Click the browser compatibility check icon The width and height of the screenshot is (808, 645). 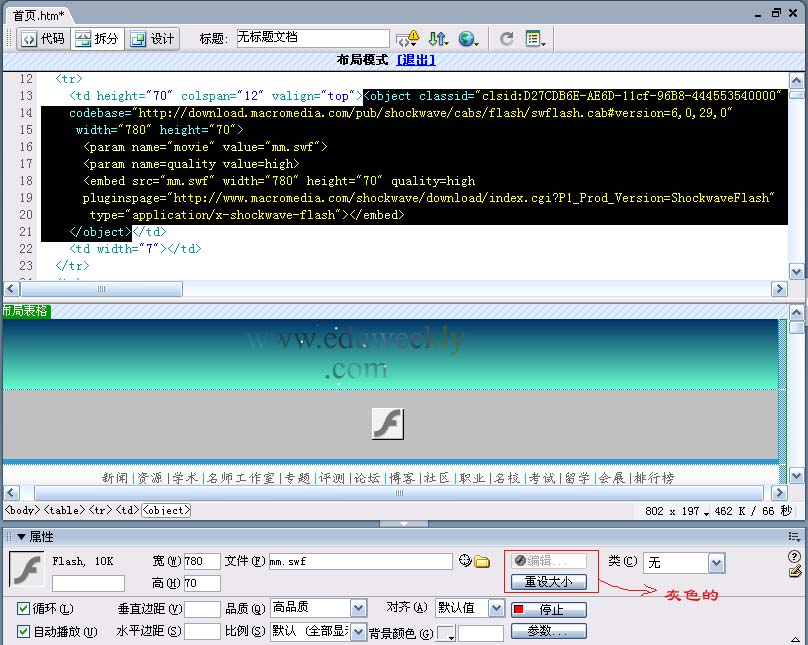407,39
